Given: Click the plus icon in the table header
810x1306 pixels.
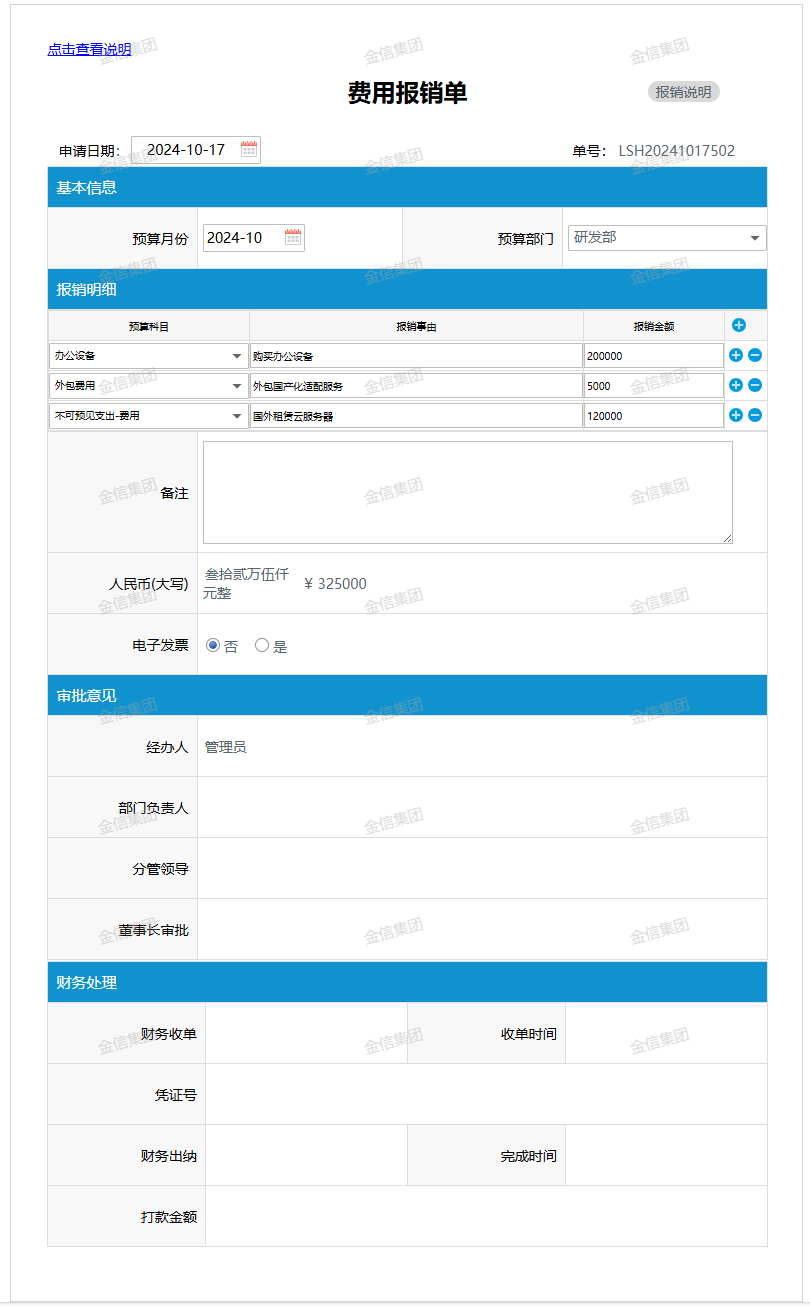Looking at the screenshot, I should click(x=738, y=325).
